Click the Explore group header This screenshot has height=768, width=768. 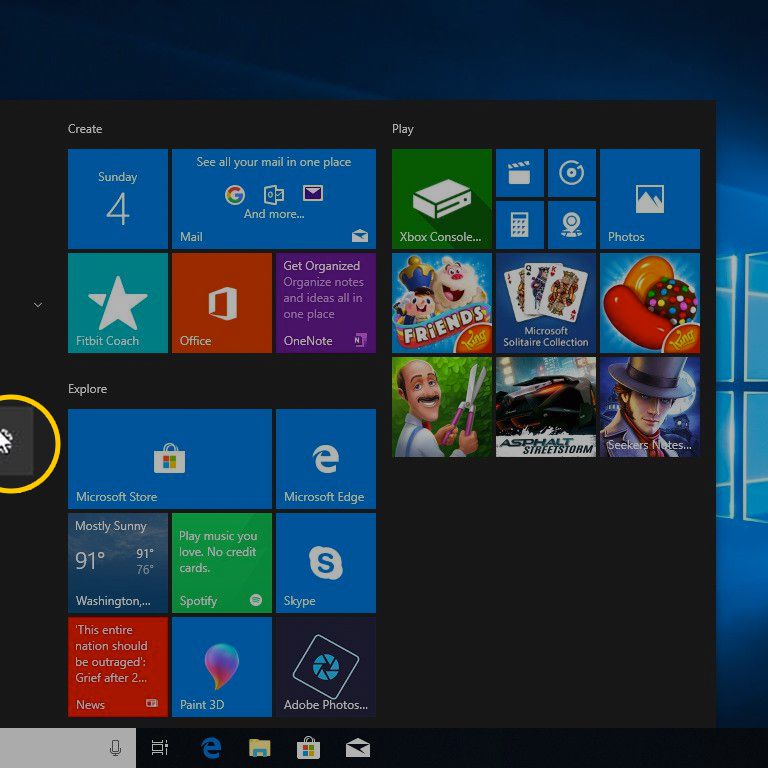click(x=87, y=389)
